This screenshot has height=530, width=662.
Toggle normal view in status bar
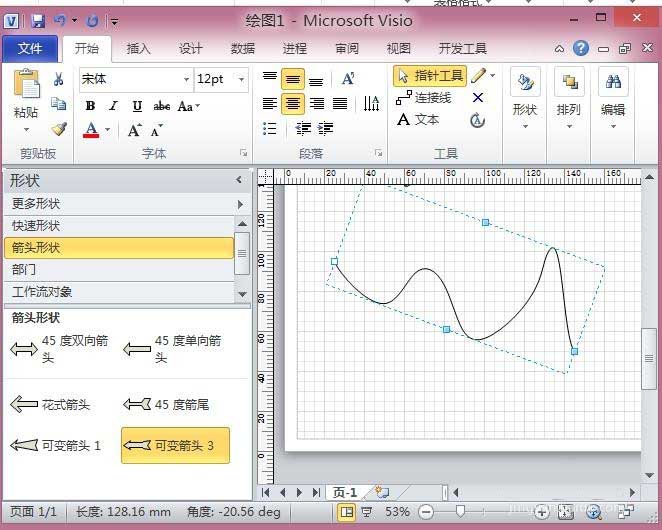click(x=347, y=512)
